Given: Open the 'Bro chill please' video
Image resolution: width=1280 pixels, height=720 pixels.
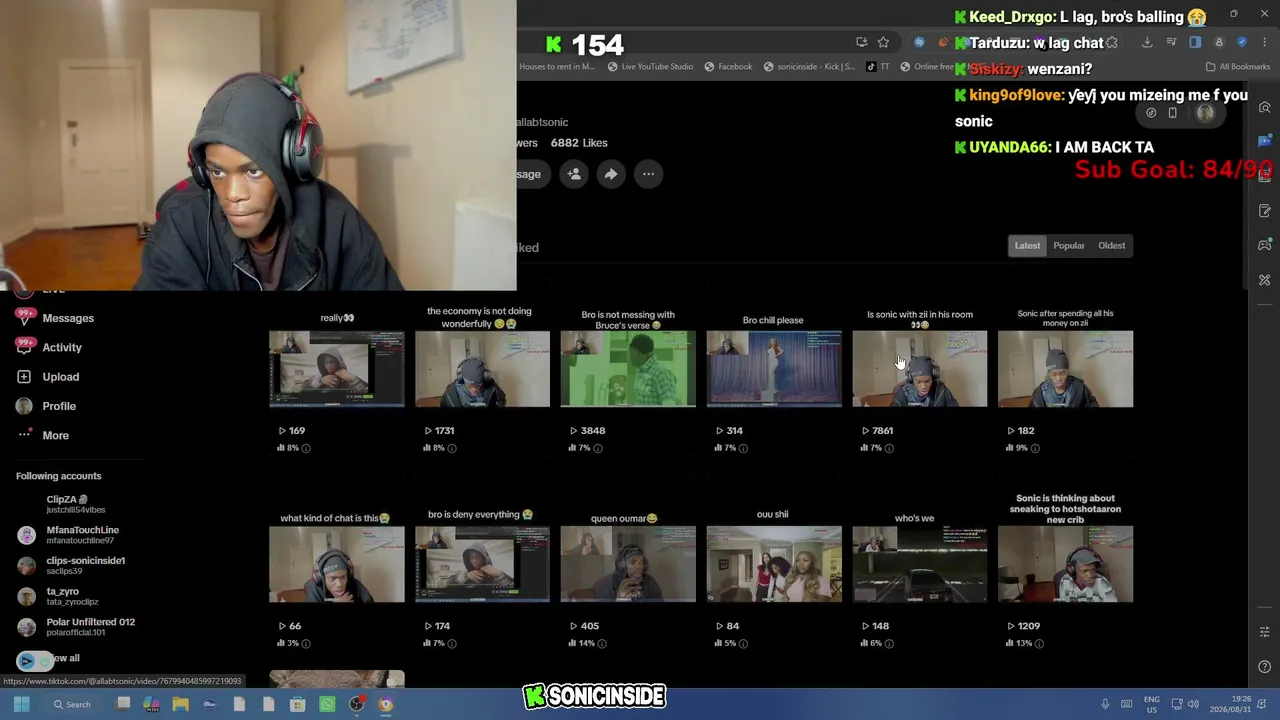Looking at the screenshot, I should tap(774, 369).
